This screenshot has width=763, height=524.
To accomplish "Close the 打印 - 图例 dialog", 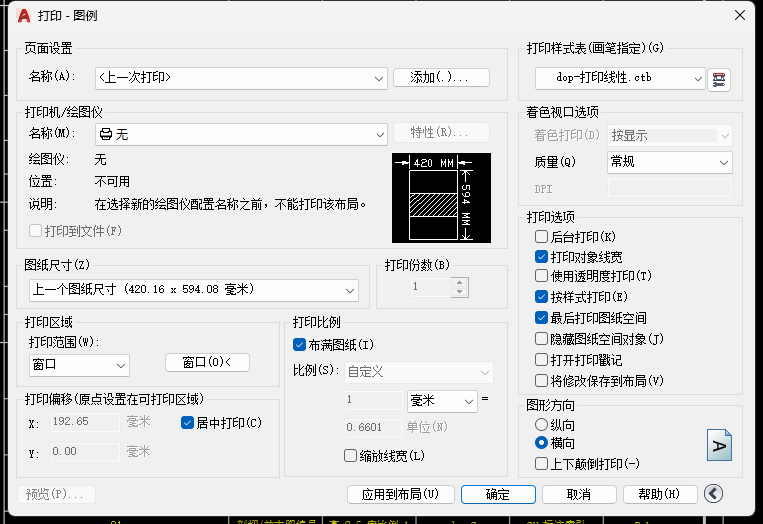I will pos(740,15).
